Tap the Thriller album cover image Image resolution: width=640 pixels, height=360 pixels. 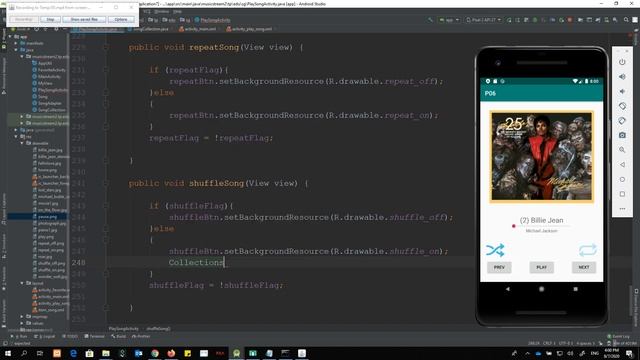click(x=541, y=156)
